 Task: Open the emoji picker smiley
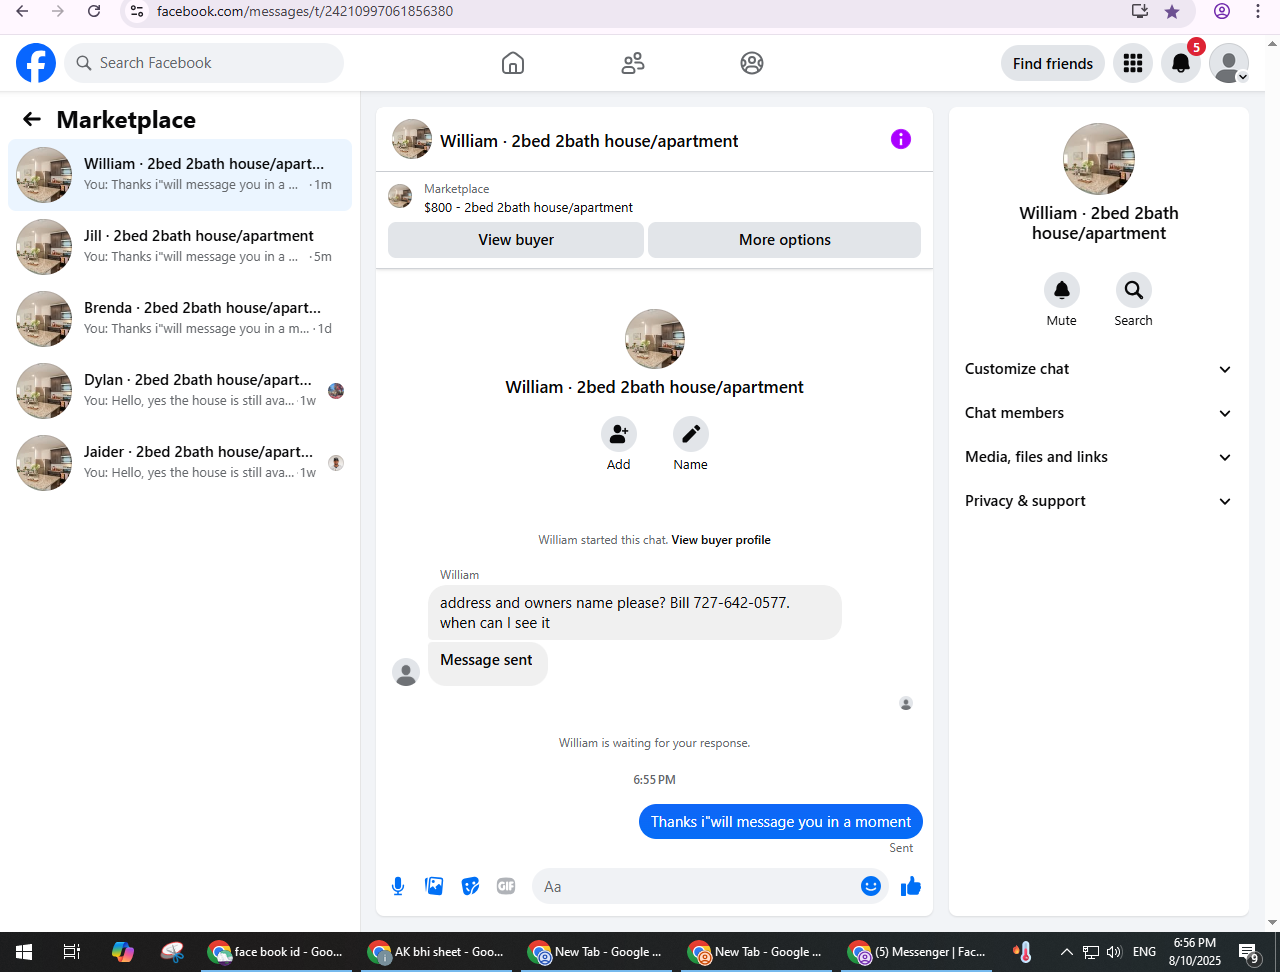coord(871,886)
